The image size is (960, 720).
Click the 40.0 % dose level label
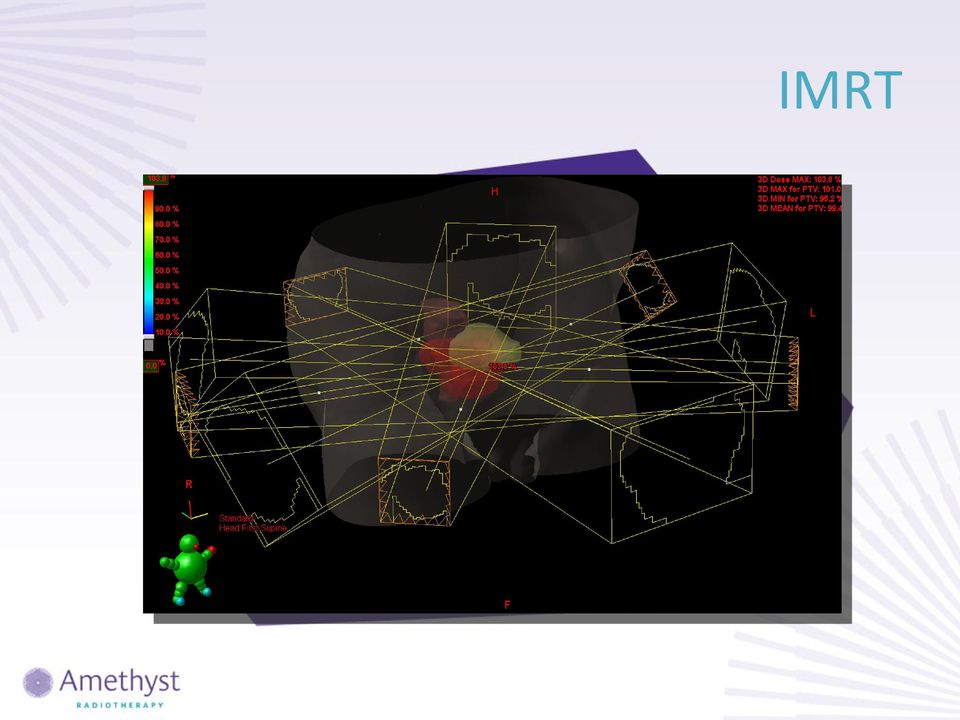tap(167, 286)
